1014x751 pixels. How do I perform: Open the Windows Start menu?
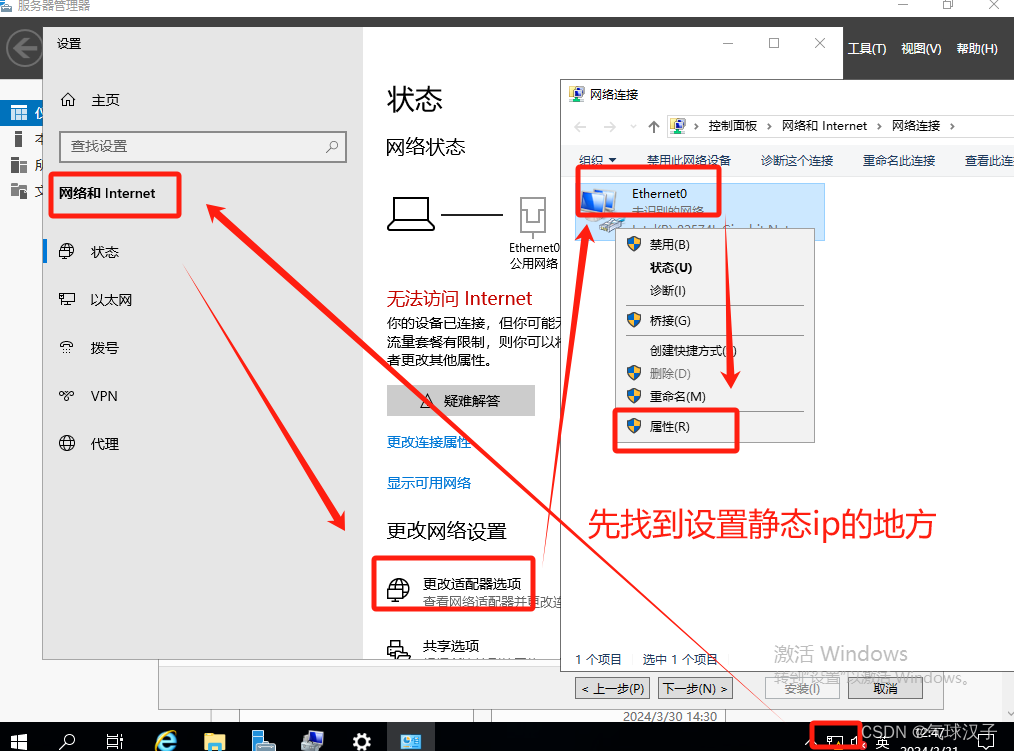(19, 741)
